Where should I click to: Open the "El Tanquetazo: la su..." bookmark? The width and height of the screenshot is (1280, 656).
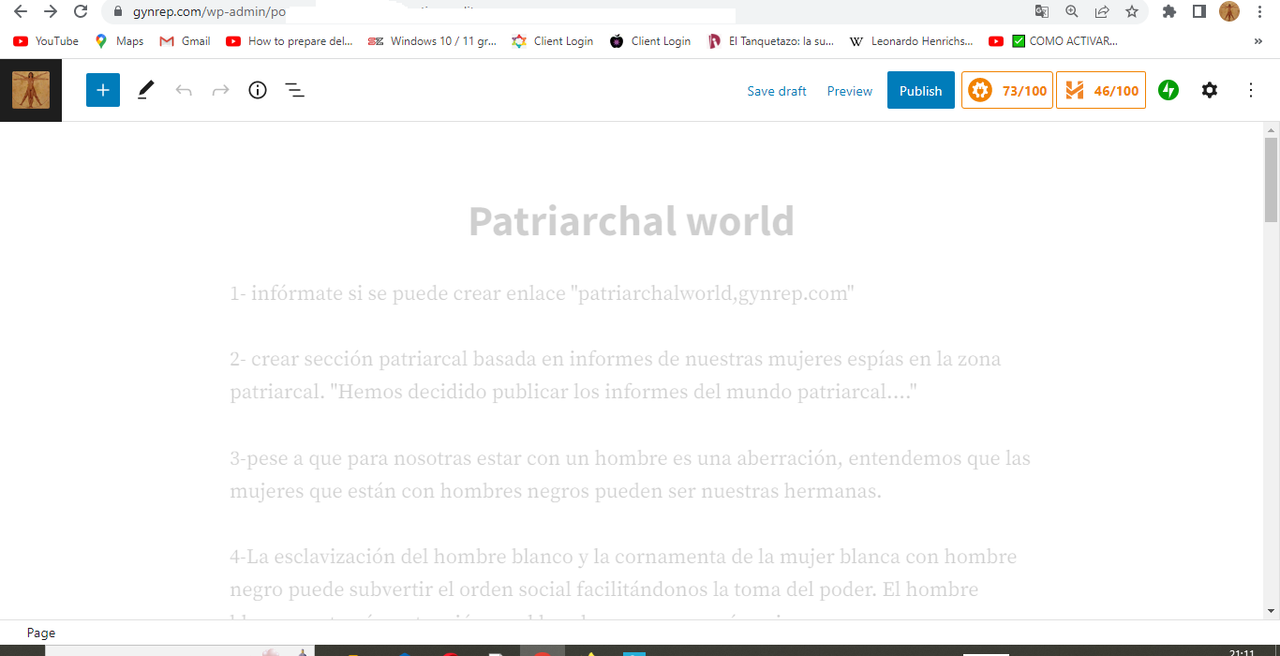click(770, 41)
